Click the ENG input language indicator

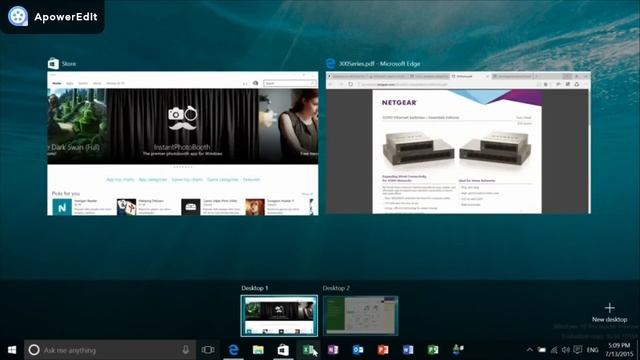(x=592, y=350)
